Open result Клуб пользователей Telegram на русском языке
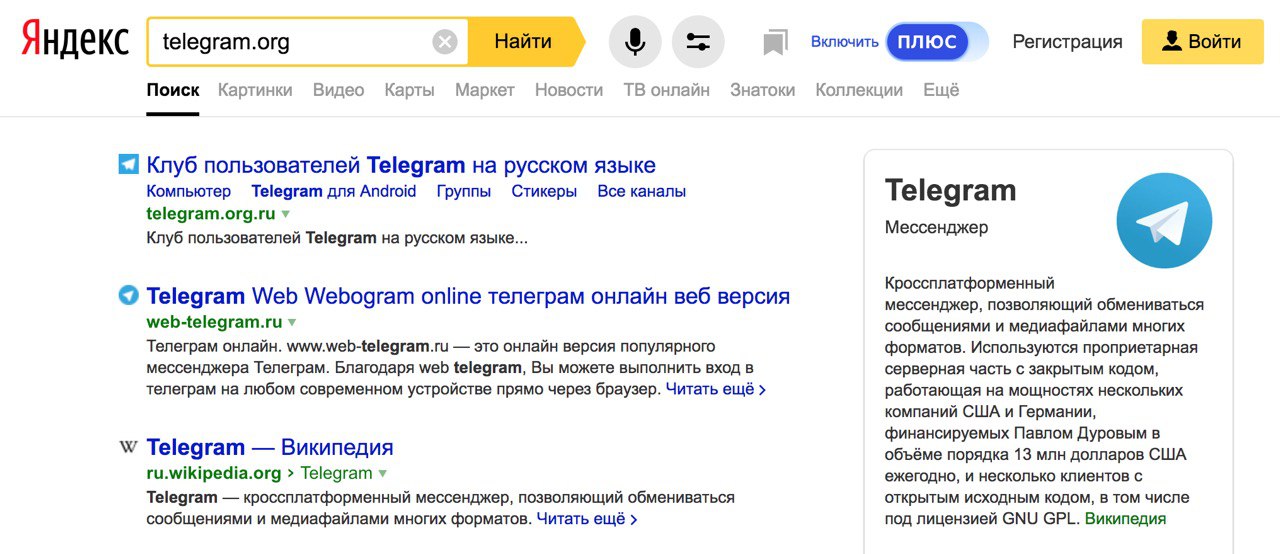This screenshot has width=1280, height=554. [x=401, y=165]
